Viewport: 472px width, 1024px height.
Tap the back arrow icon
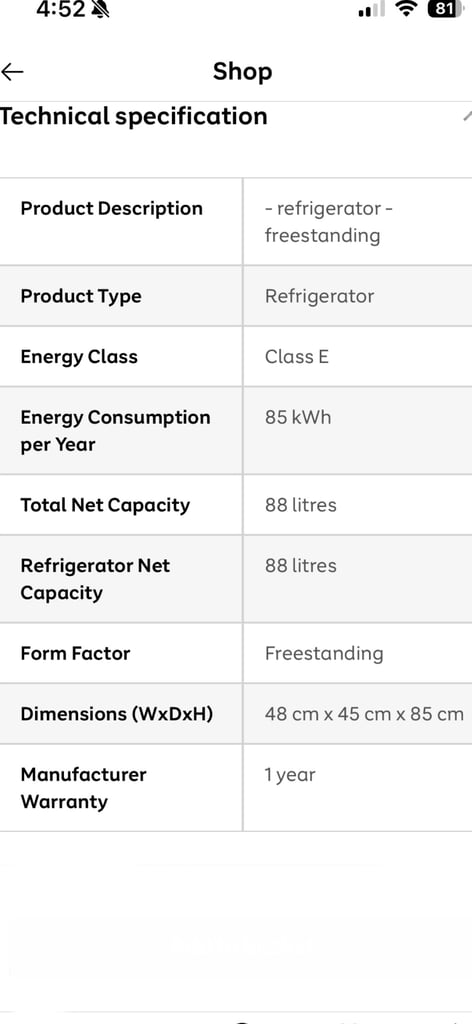12,72
